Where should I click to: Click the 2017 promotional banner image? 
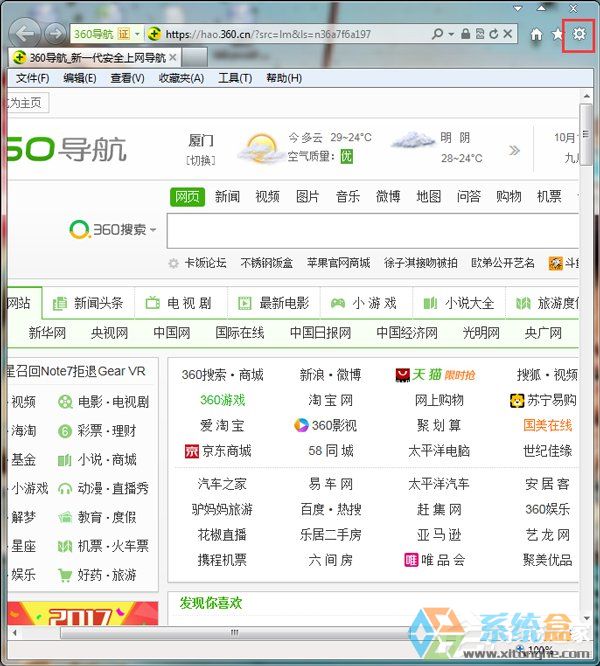pyautogui.click(x=83, y=613)
